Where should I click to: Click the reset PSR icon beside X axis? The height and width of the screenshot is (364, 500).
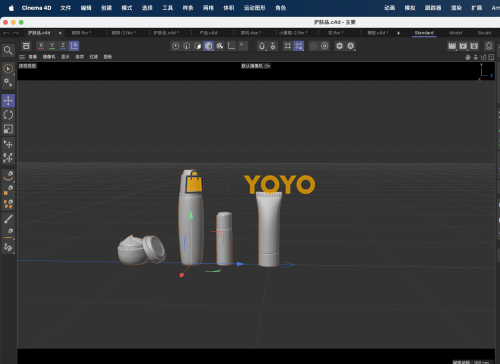pos(26,46)
